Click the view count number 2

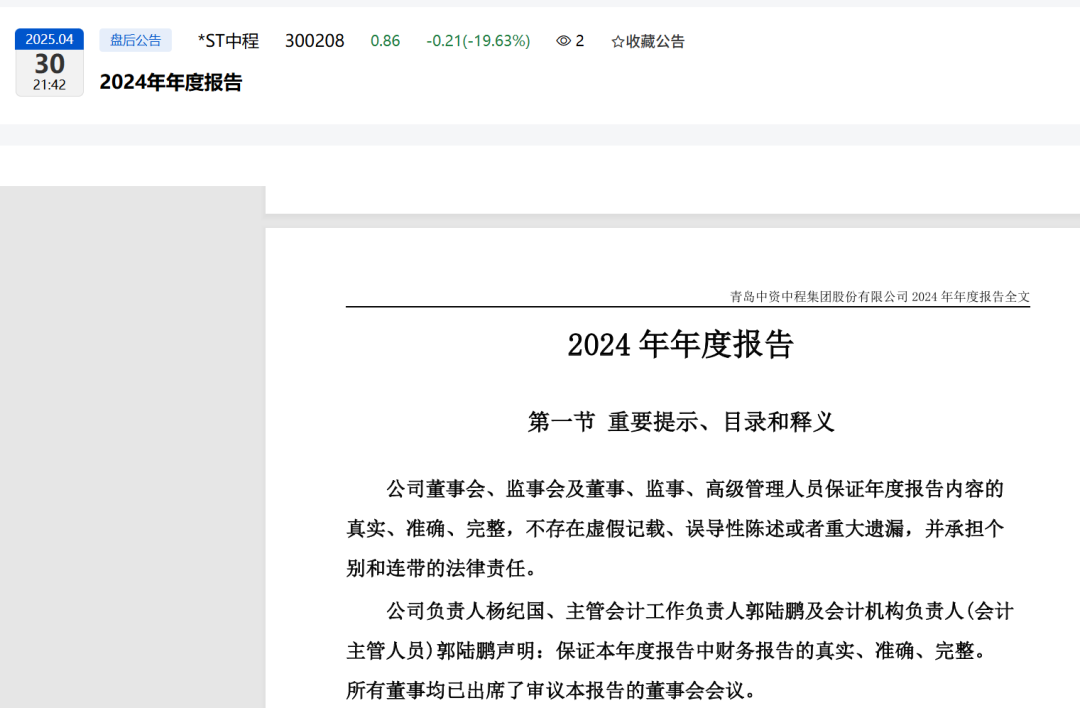pos(580,41)
